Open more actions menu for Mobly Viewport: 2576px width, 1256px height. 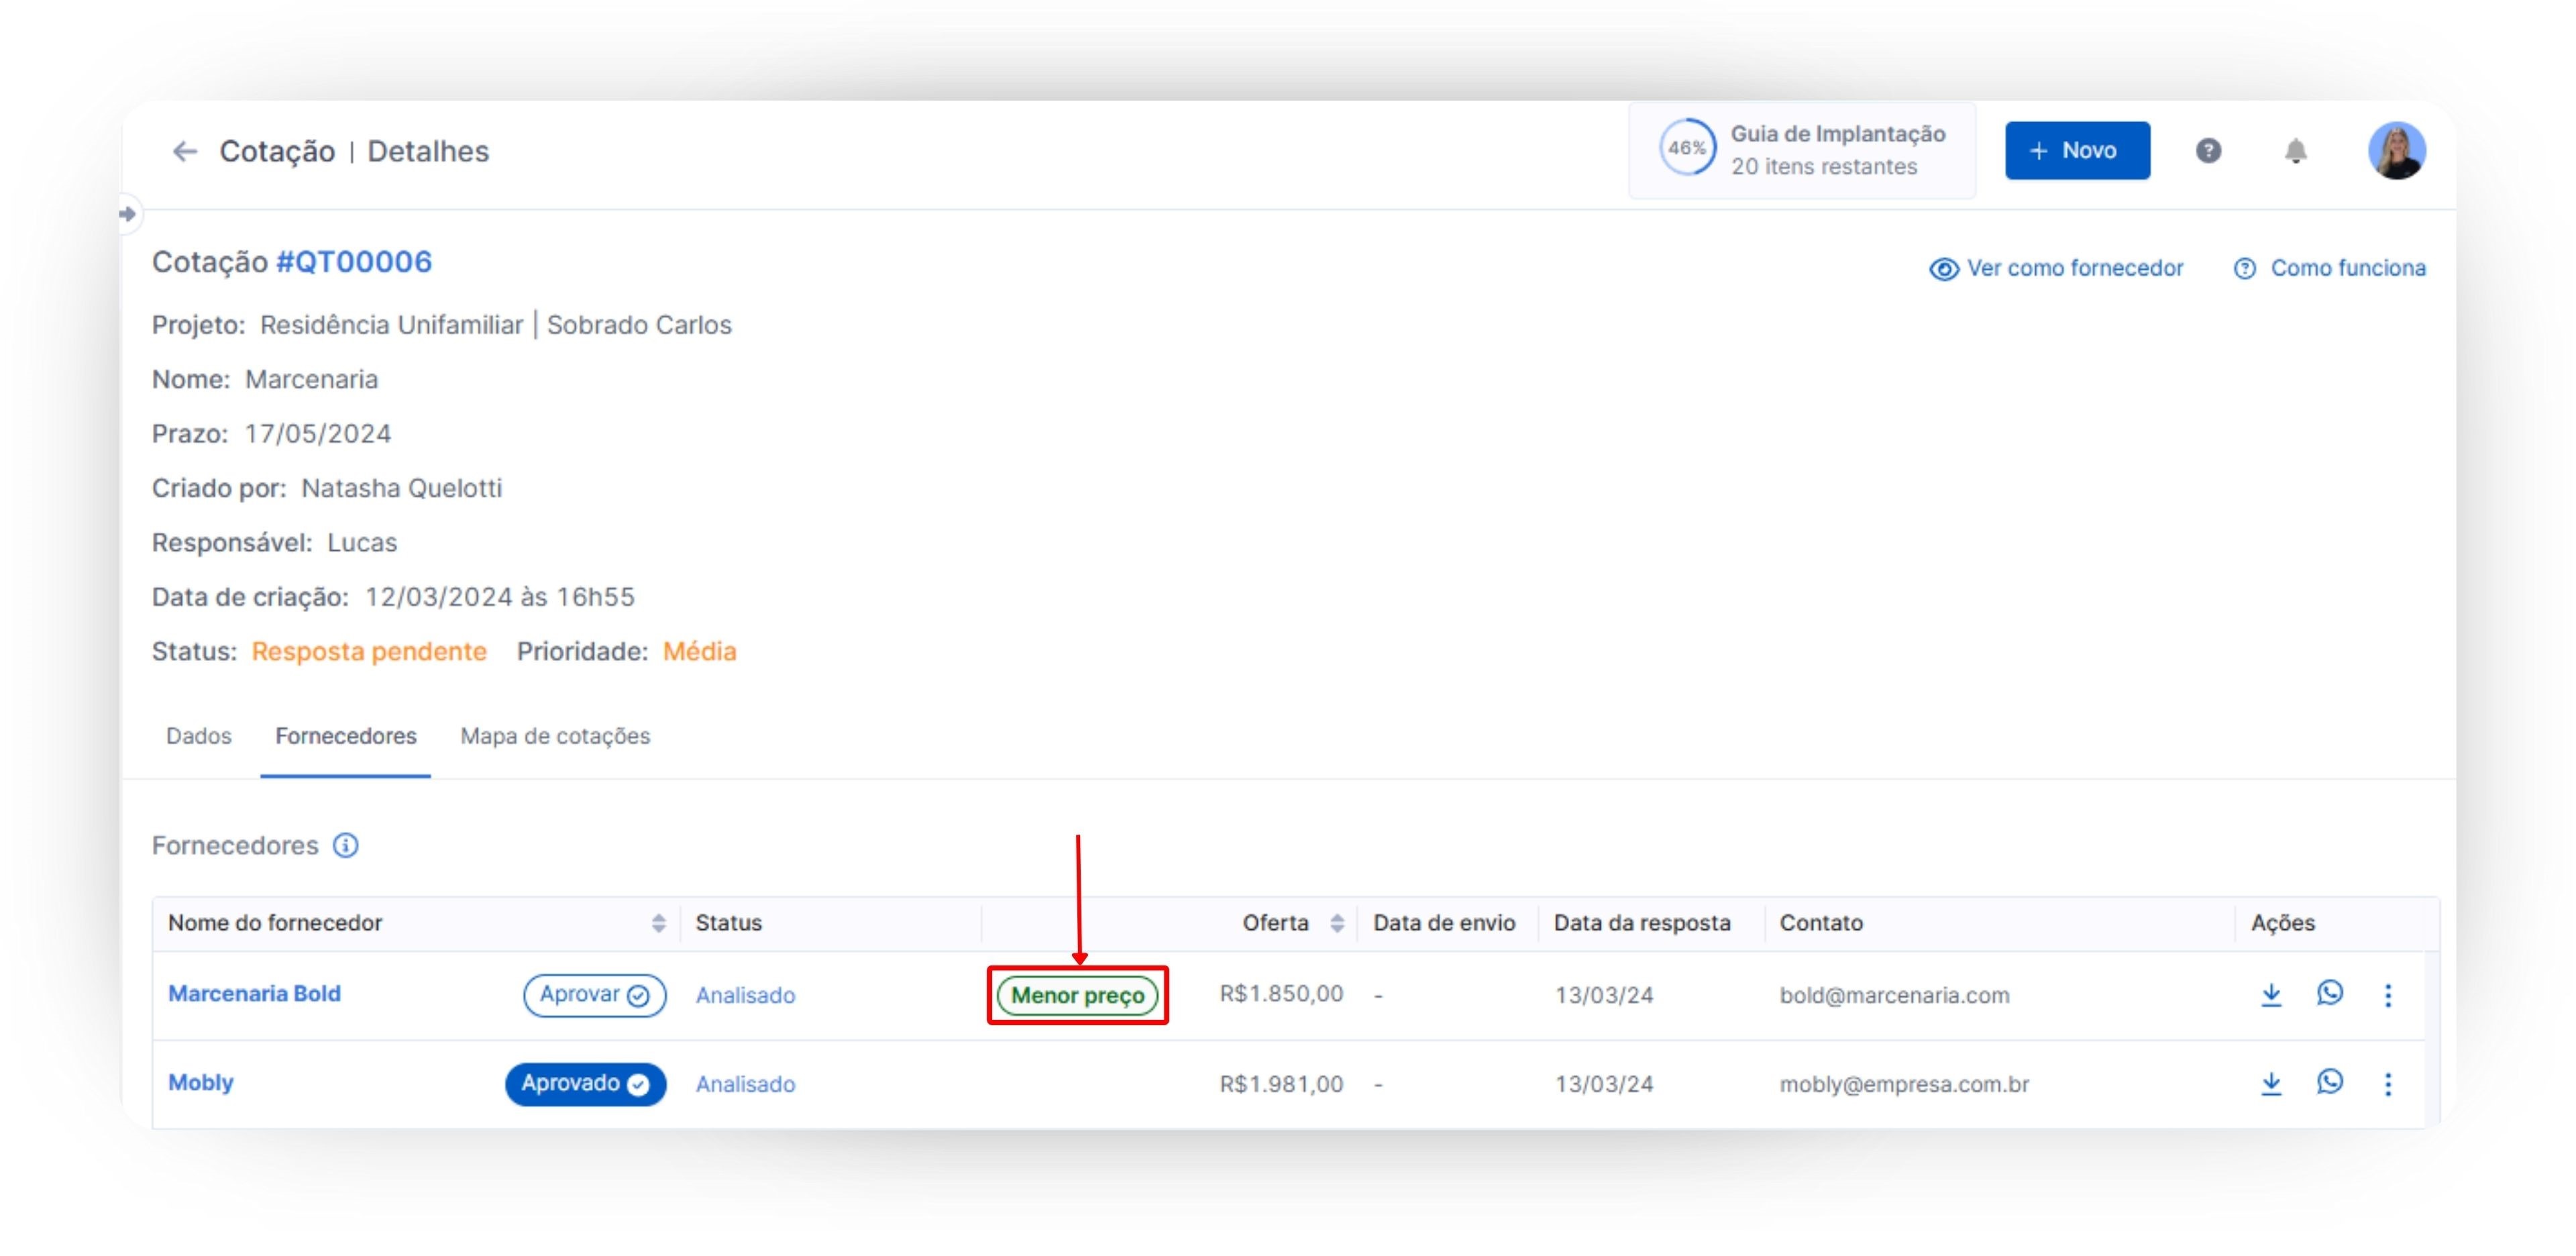2388,1084
